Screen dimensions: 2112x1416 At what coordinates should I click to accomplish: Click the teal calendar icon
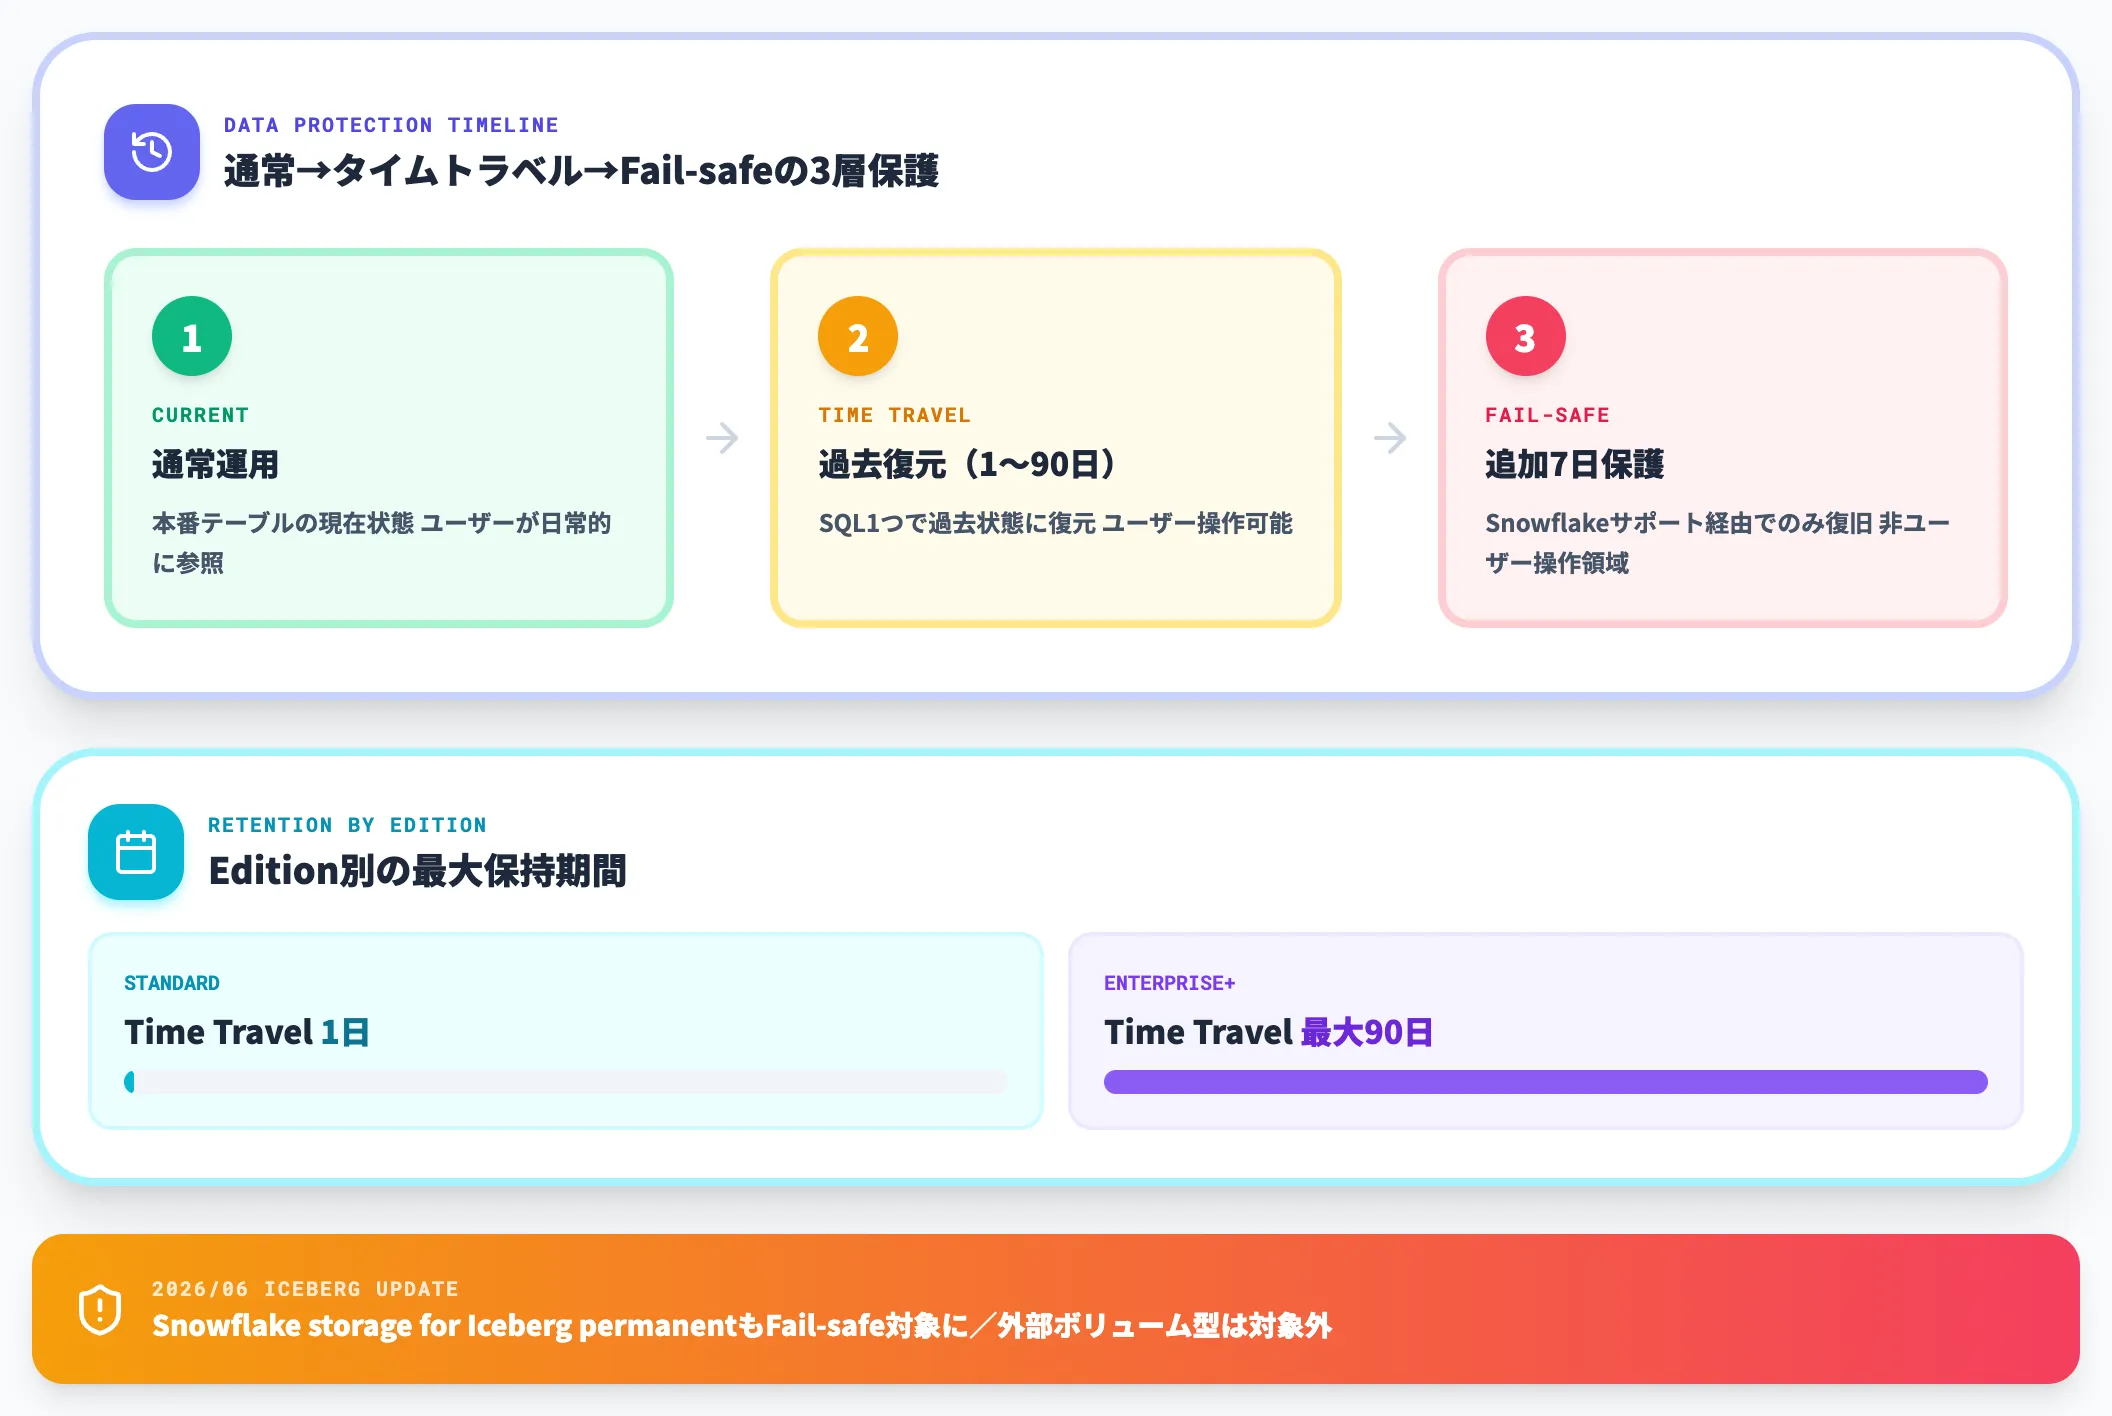pos(136,852)
